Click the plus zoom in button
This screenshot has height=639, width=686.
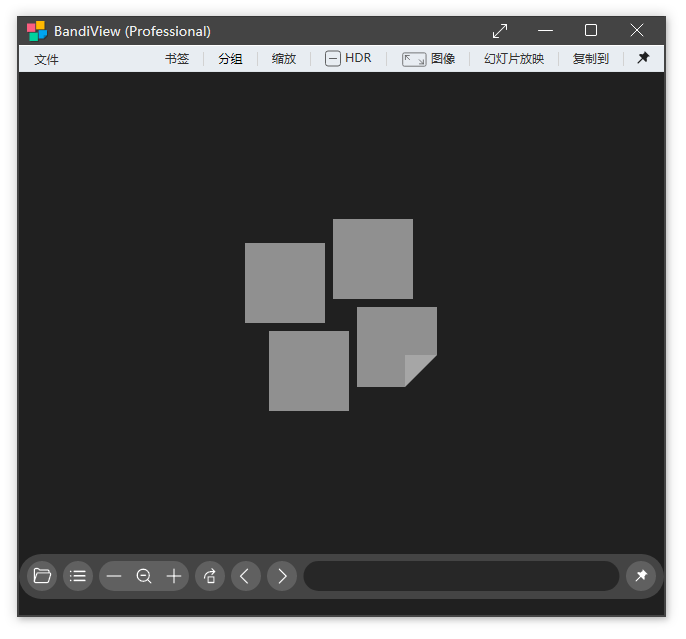tap(174, 576)
